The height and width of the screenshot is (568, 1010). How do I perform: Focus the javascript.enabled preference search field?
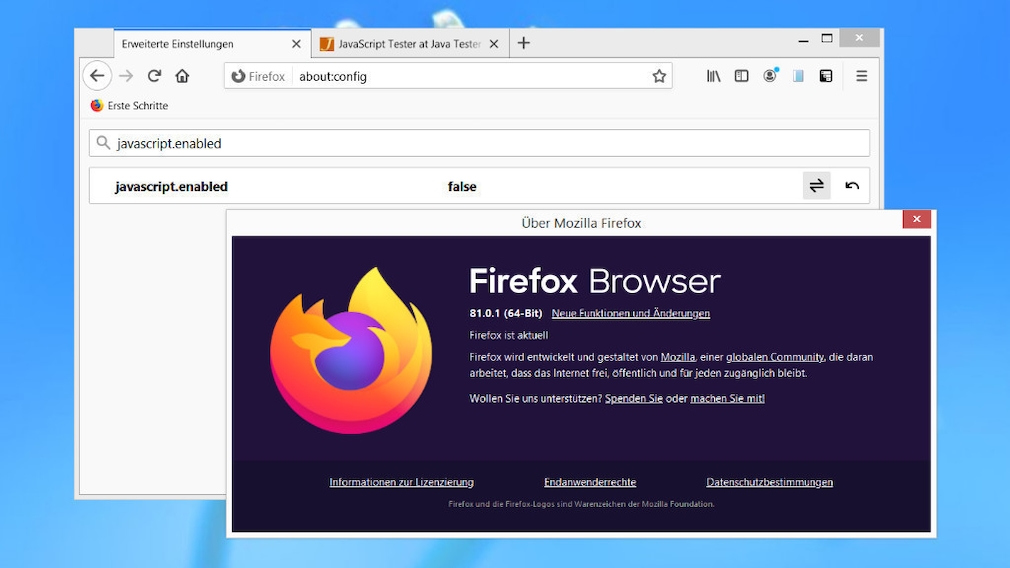(x=480, y=143)
